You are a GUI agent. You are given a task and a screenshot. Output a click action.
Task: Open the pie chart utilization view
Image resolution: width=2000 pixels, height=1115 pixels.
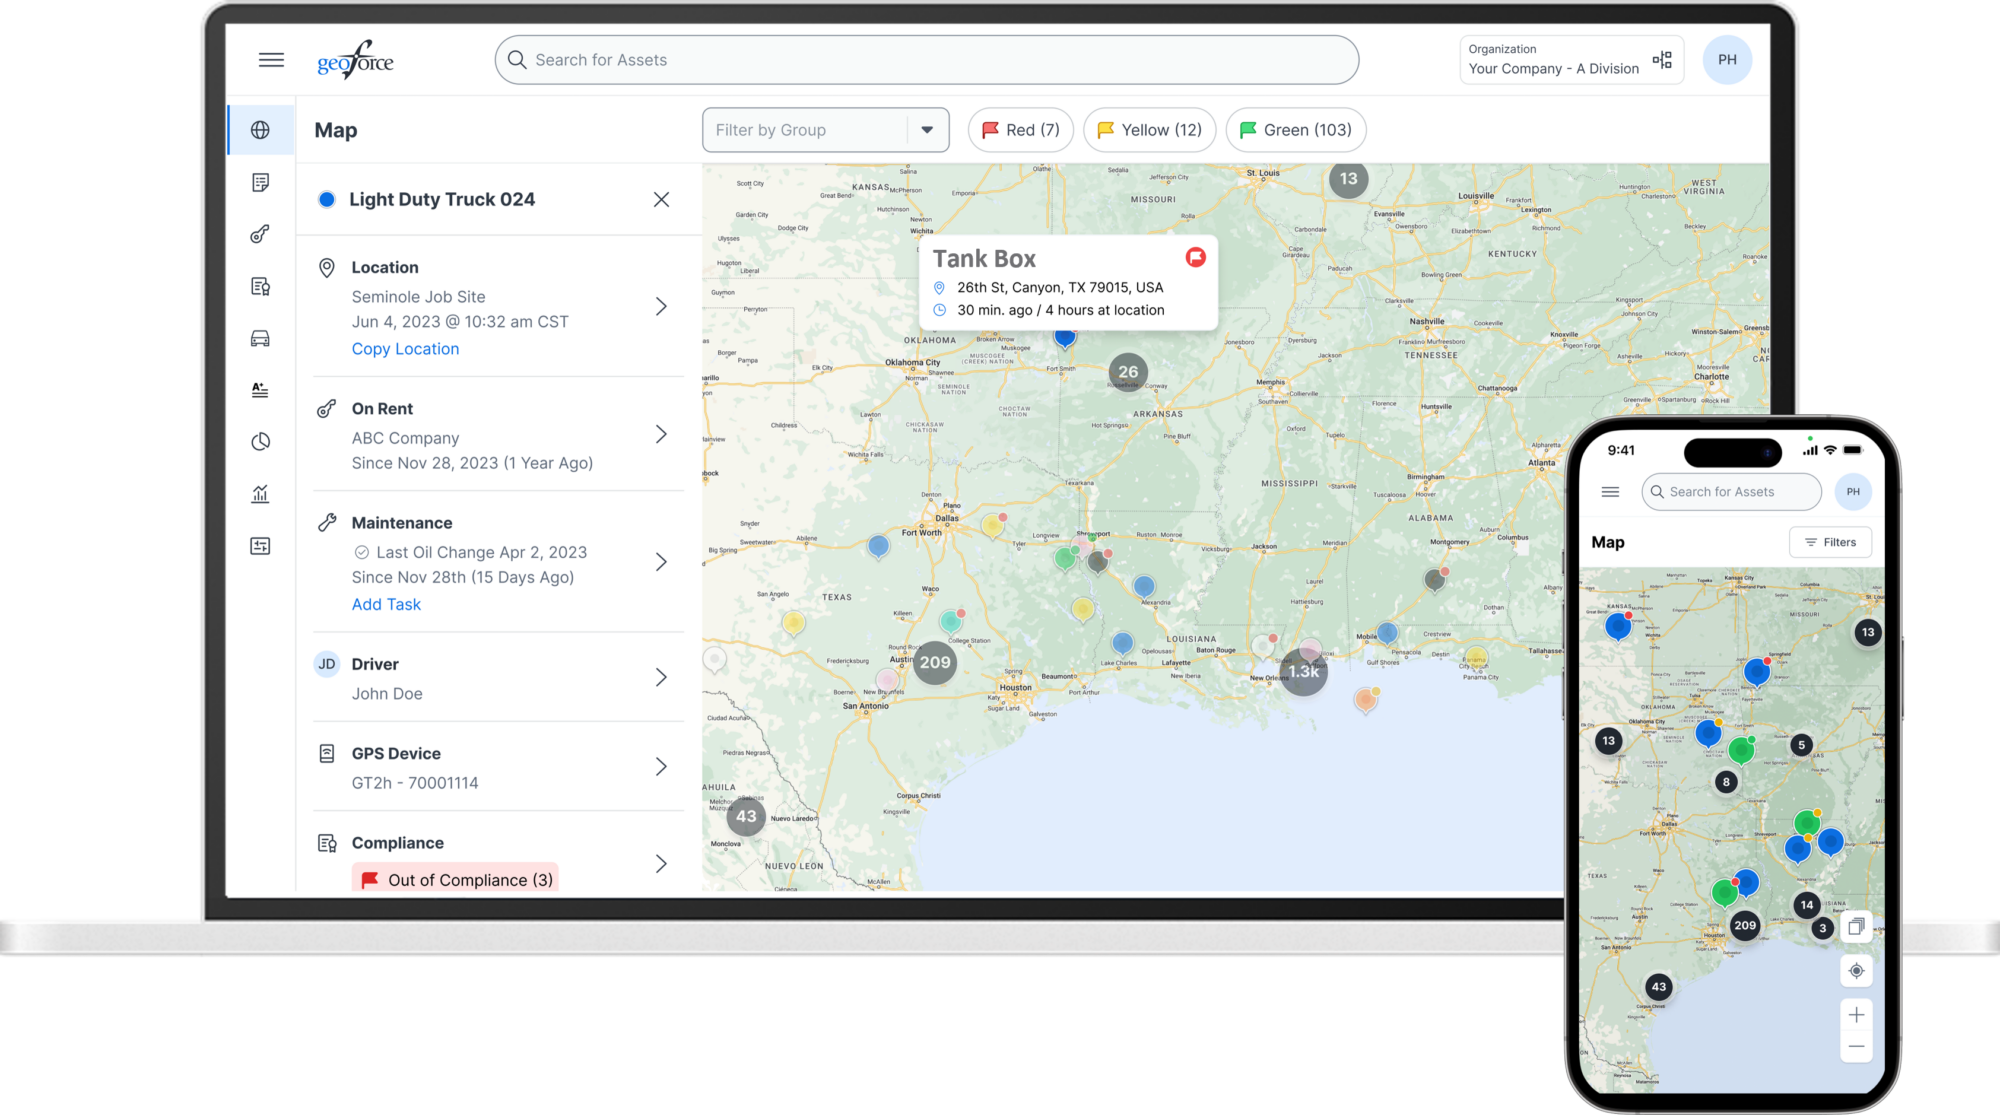pos(260,441)
